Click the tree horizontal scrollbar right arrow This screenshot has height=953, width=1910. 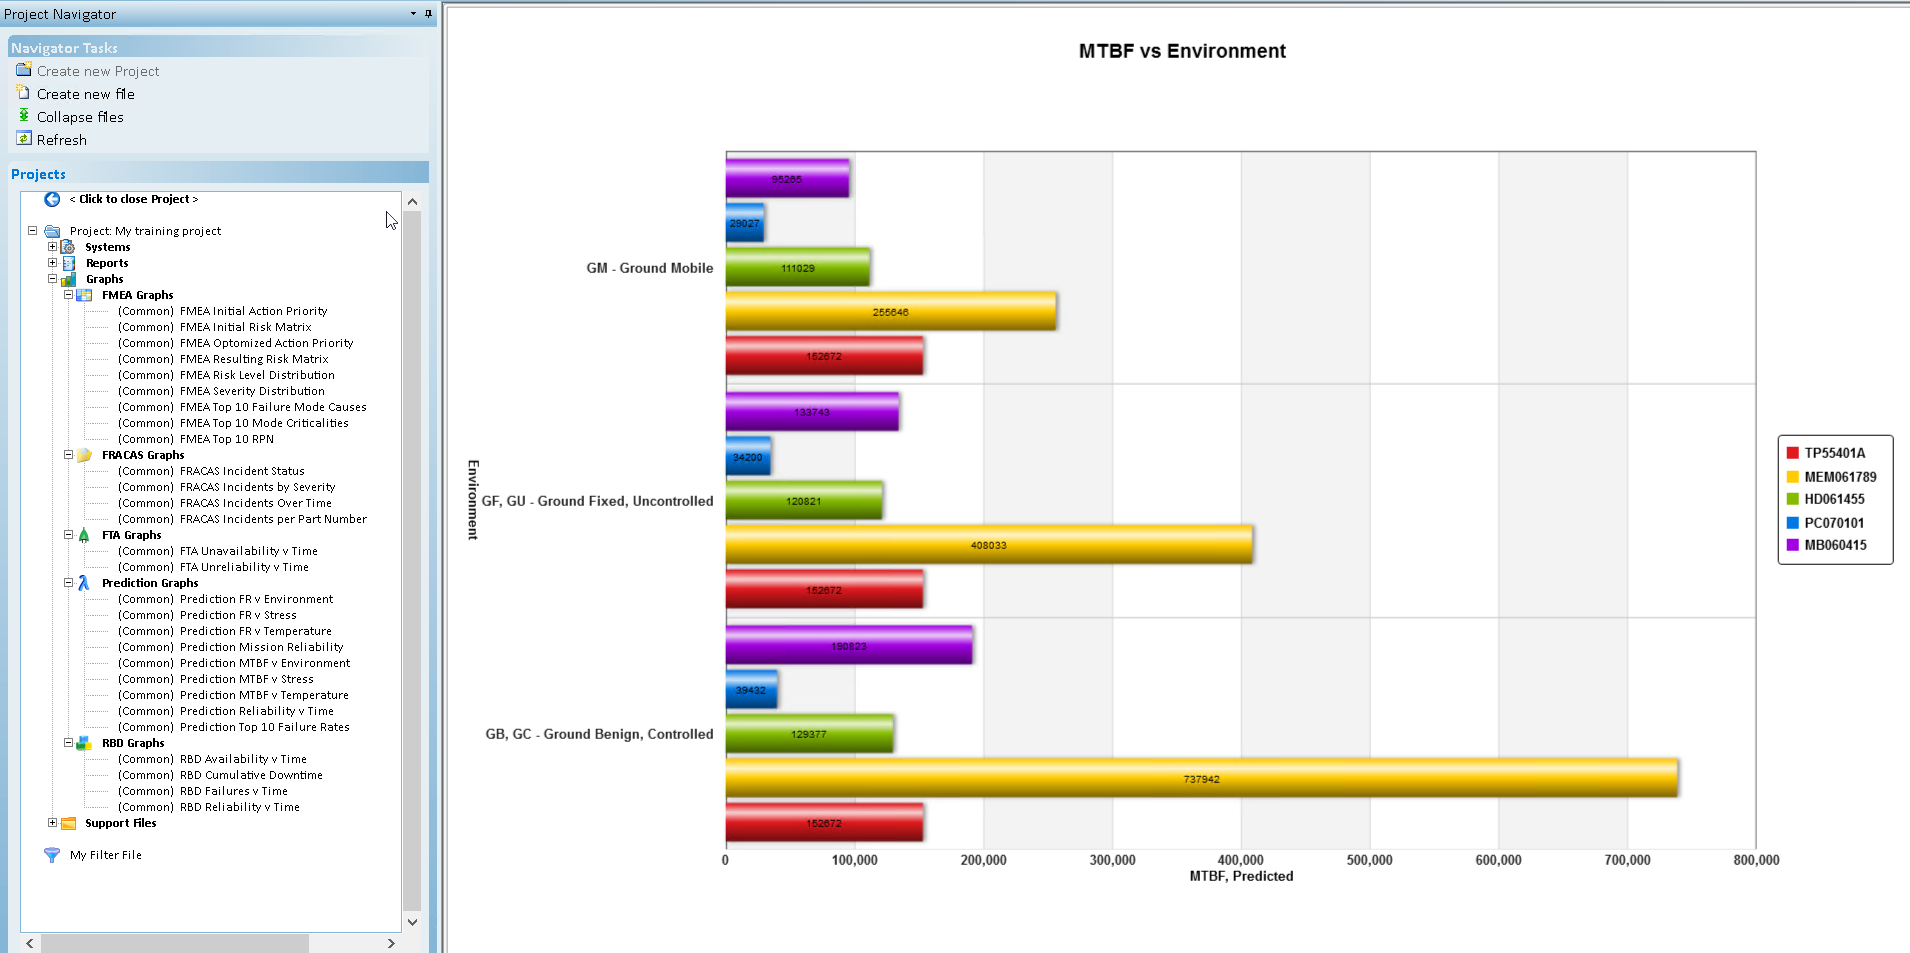point(391,943)
